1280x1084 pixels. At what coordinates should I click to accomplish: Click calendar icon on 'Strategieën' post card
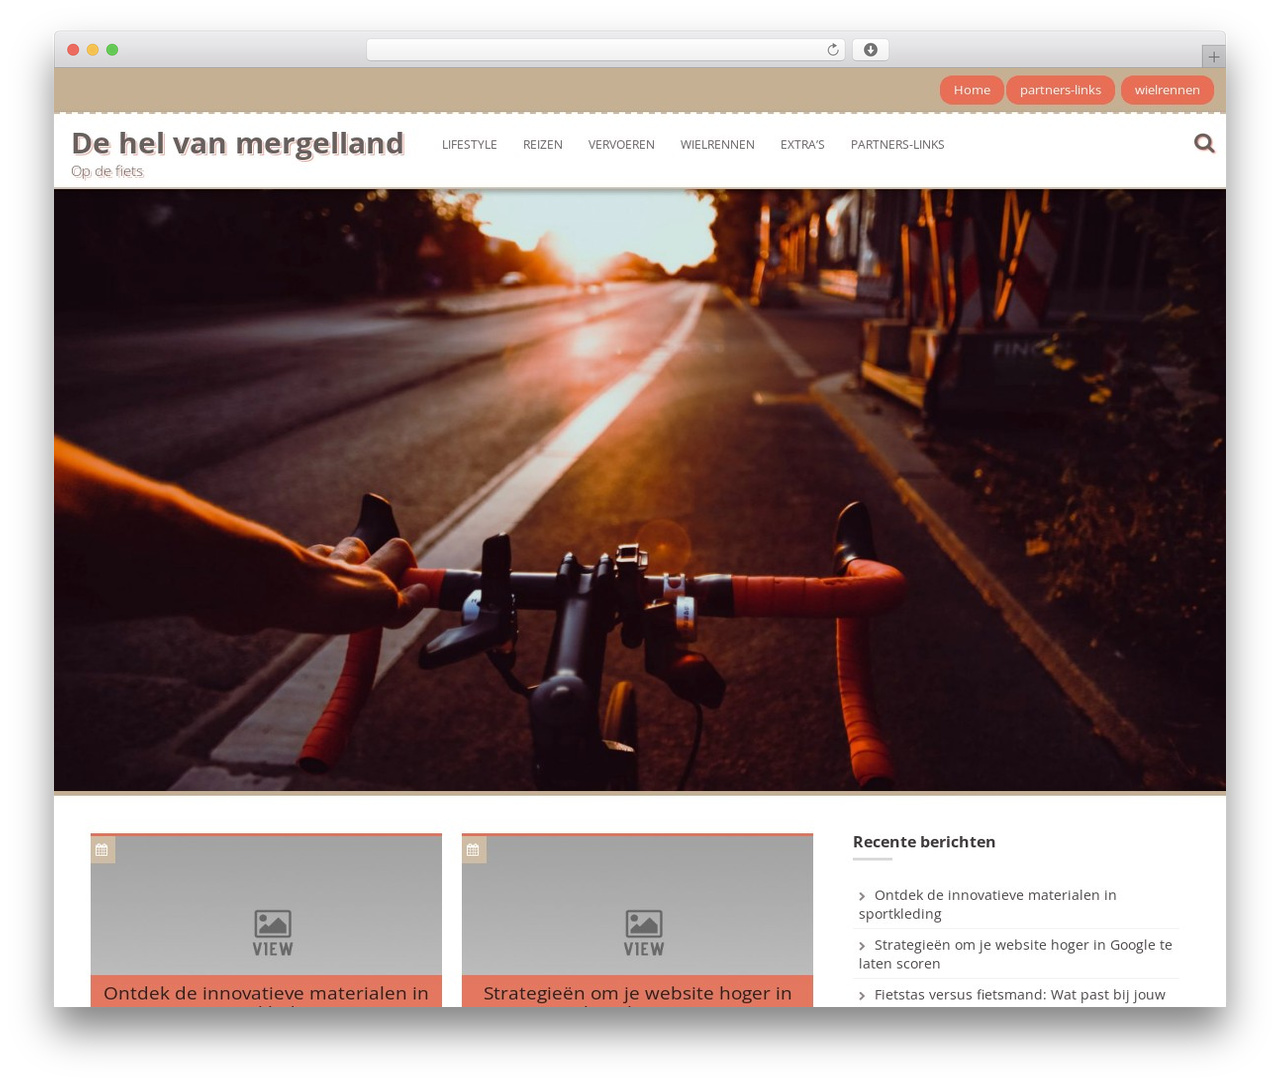coord(473,850)
